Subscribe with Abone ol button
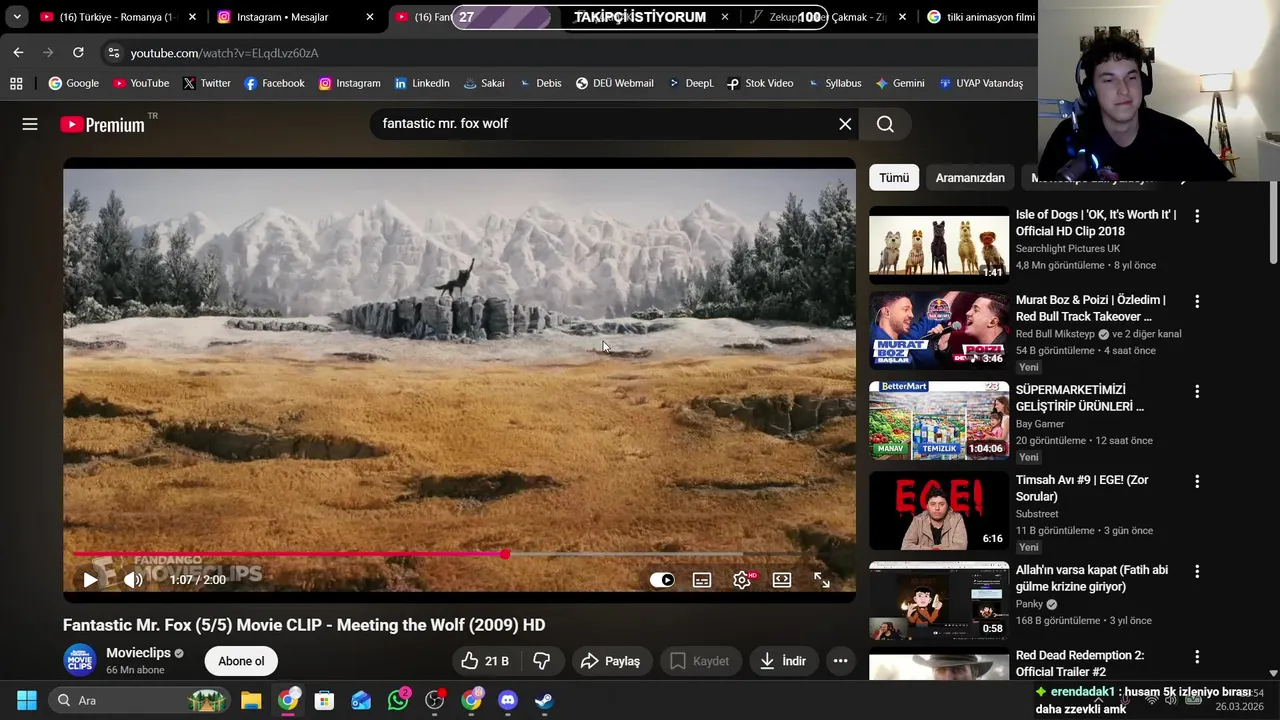1280x720 pixels. tap(241, 661)
